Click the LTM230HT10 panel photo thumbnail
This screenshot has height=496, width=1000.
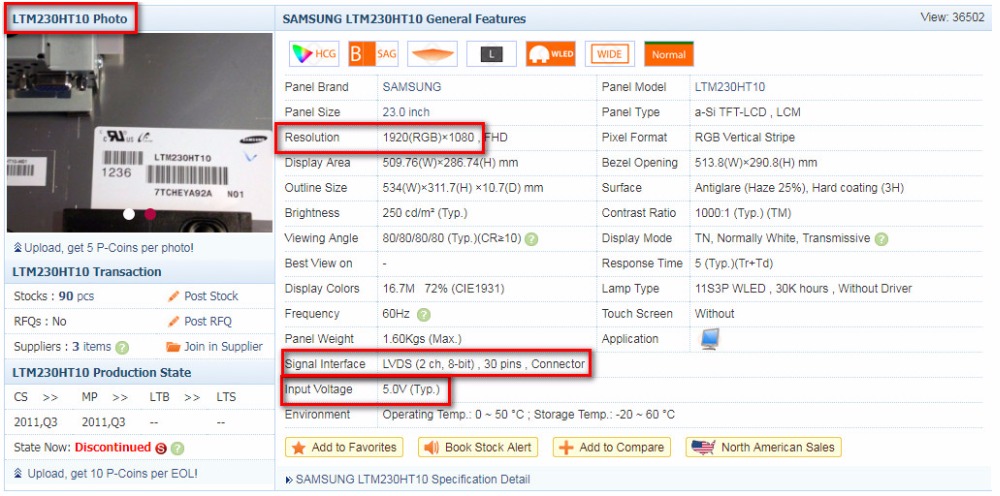coord(139,133)
